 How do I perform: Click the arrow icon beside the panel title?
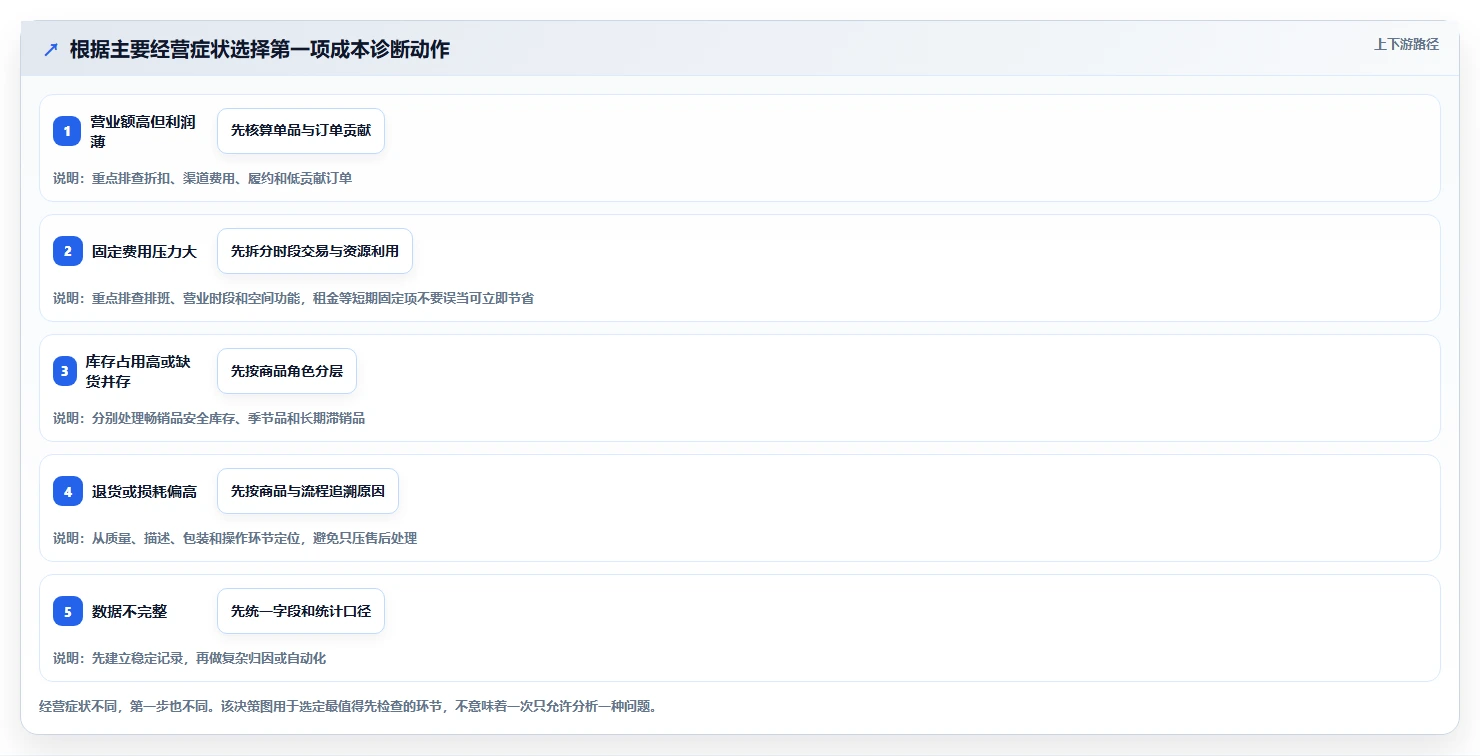[x=51, y=50]
